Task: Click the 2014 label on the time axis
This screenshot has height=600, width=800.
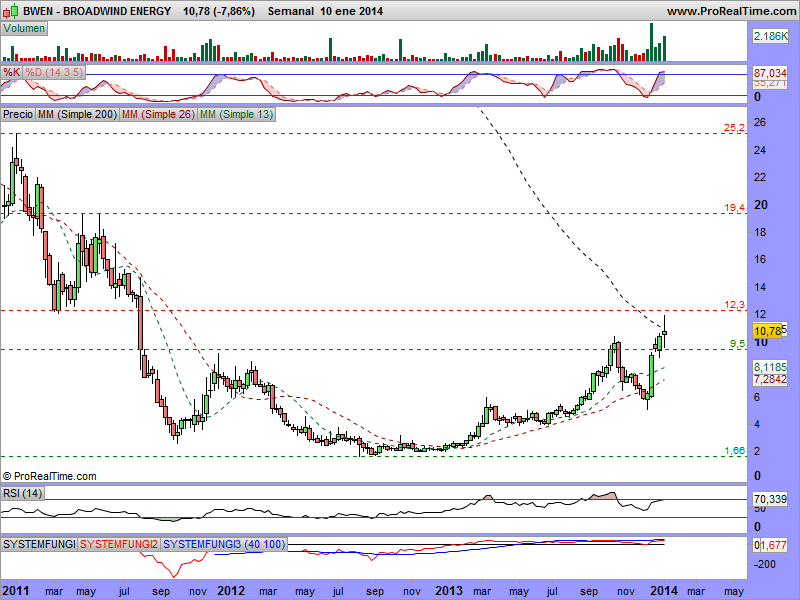Action: coord(664,591)
